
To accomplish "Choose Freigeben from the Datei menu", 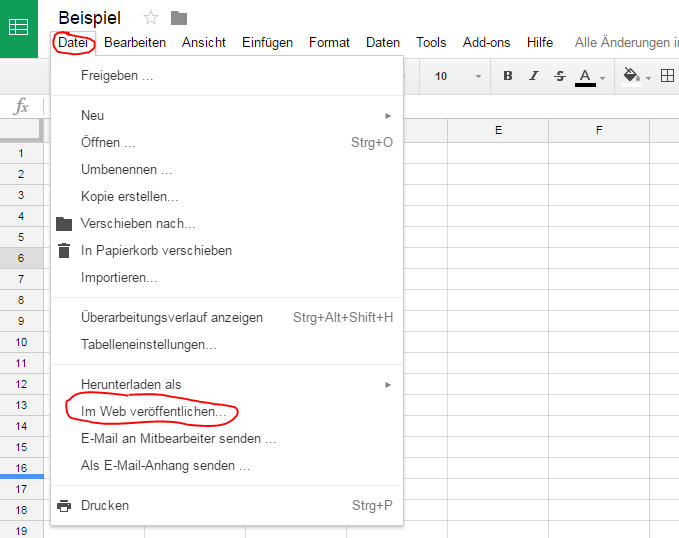I will tap(117, 75).
